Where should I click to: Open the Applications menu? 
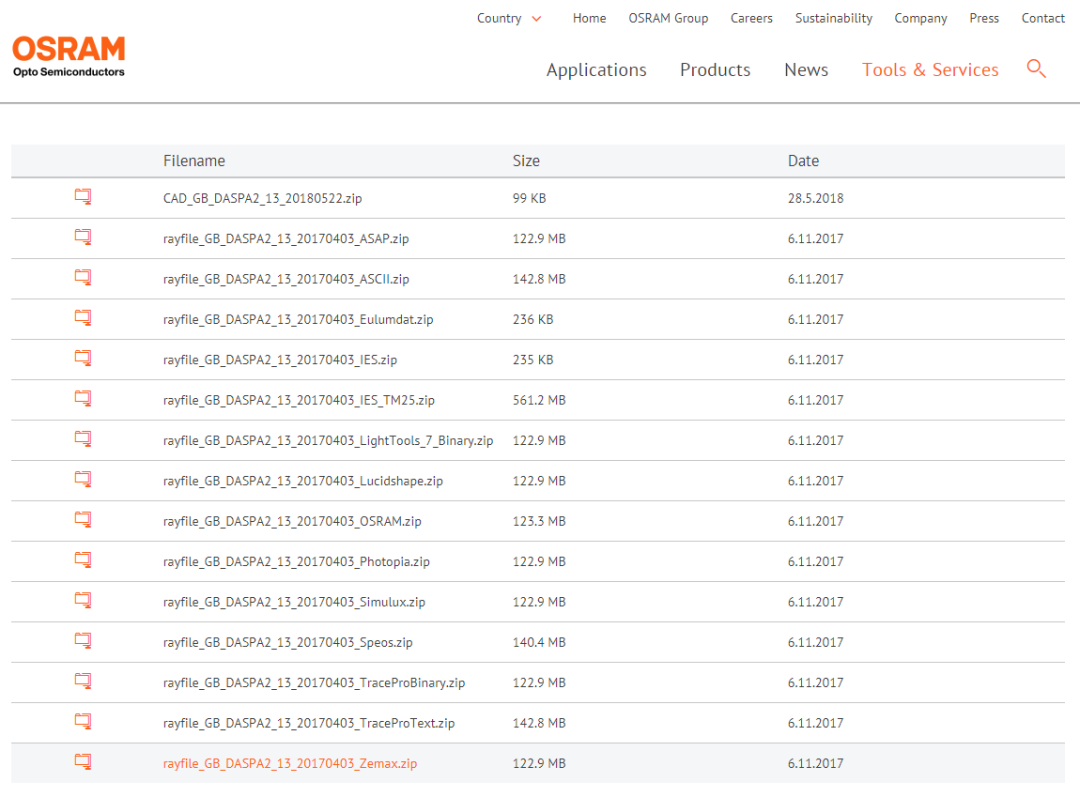coord(596,70)
